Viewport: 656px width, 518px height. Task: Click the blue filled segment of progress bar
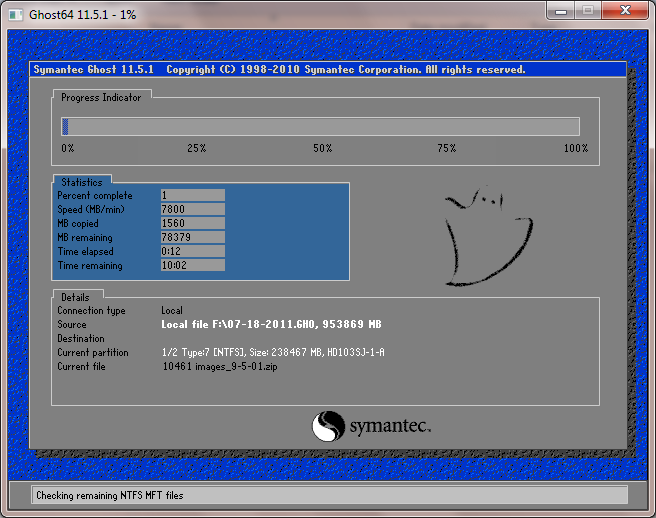click(65, 126)
